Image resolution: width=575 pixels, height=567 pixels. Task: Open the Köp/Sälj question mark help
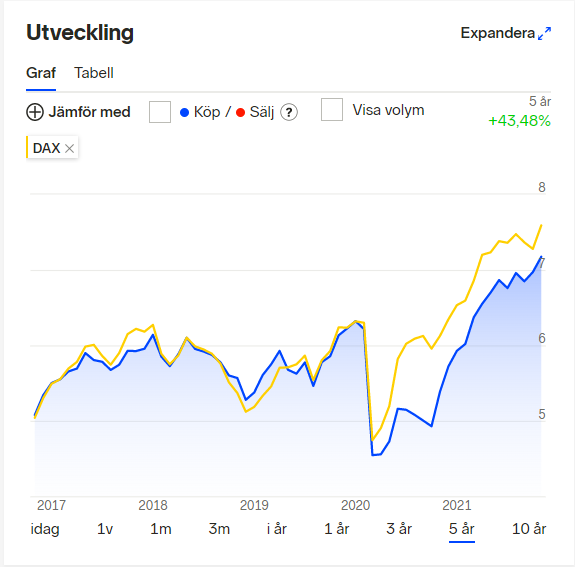(289, 112)
